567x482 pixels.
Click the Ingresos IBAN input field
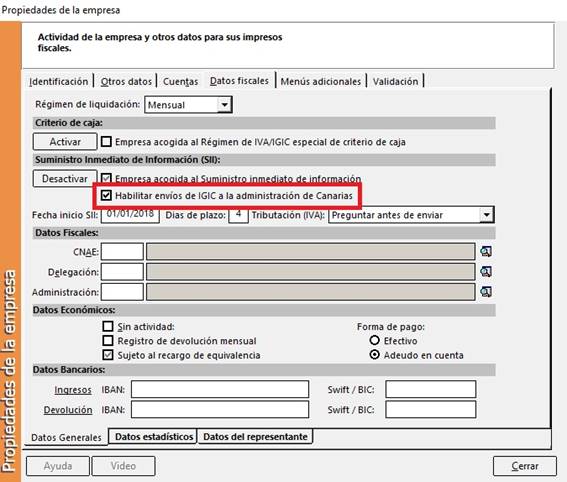click(220, 389)
